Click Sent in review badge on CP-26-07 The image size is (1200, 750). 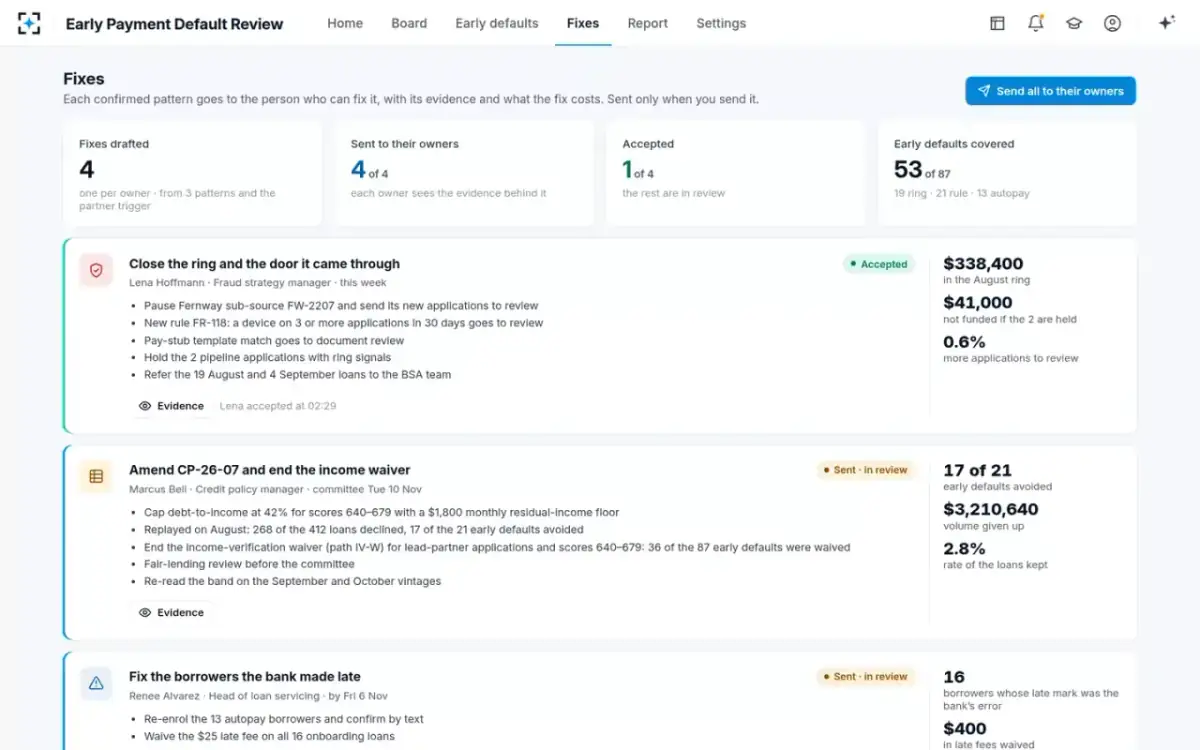(x=865, y=470)
